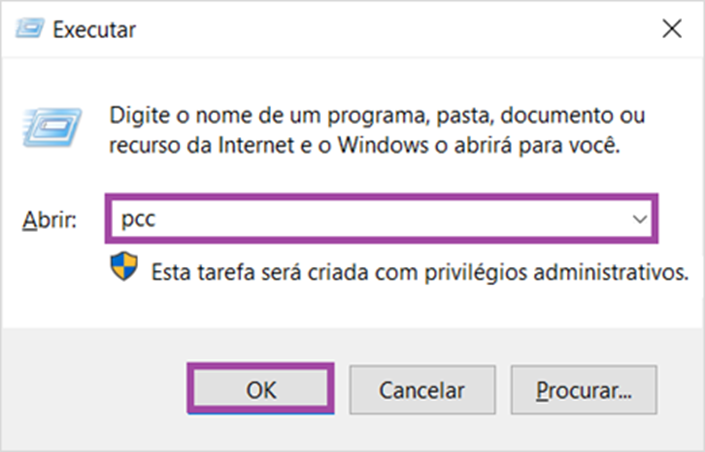Click the administrative privileges notice text

419,272
